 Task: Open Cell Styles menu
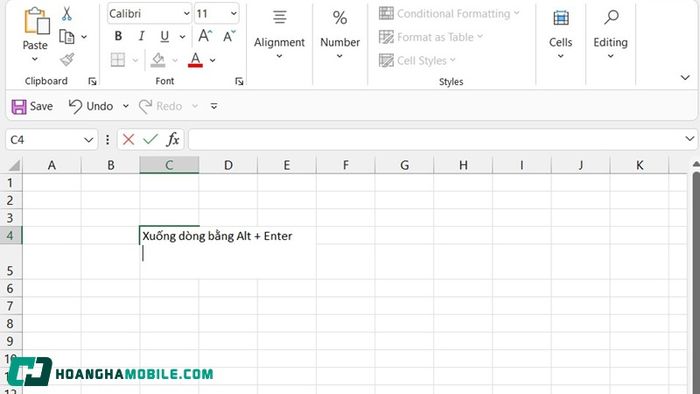click(x=417, y=60)
